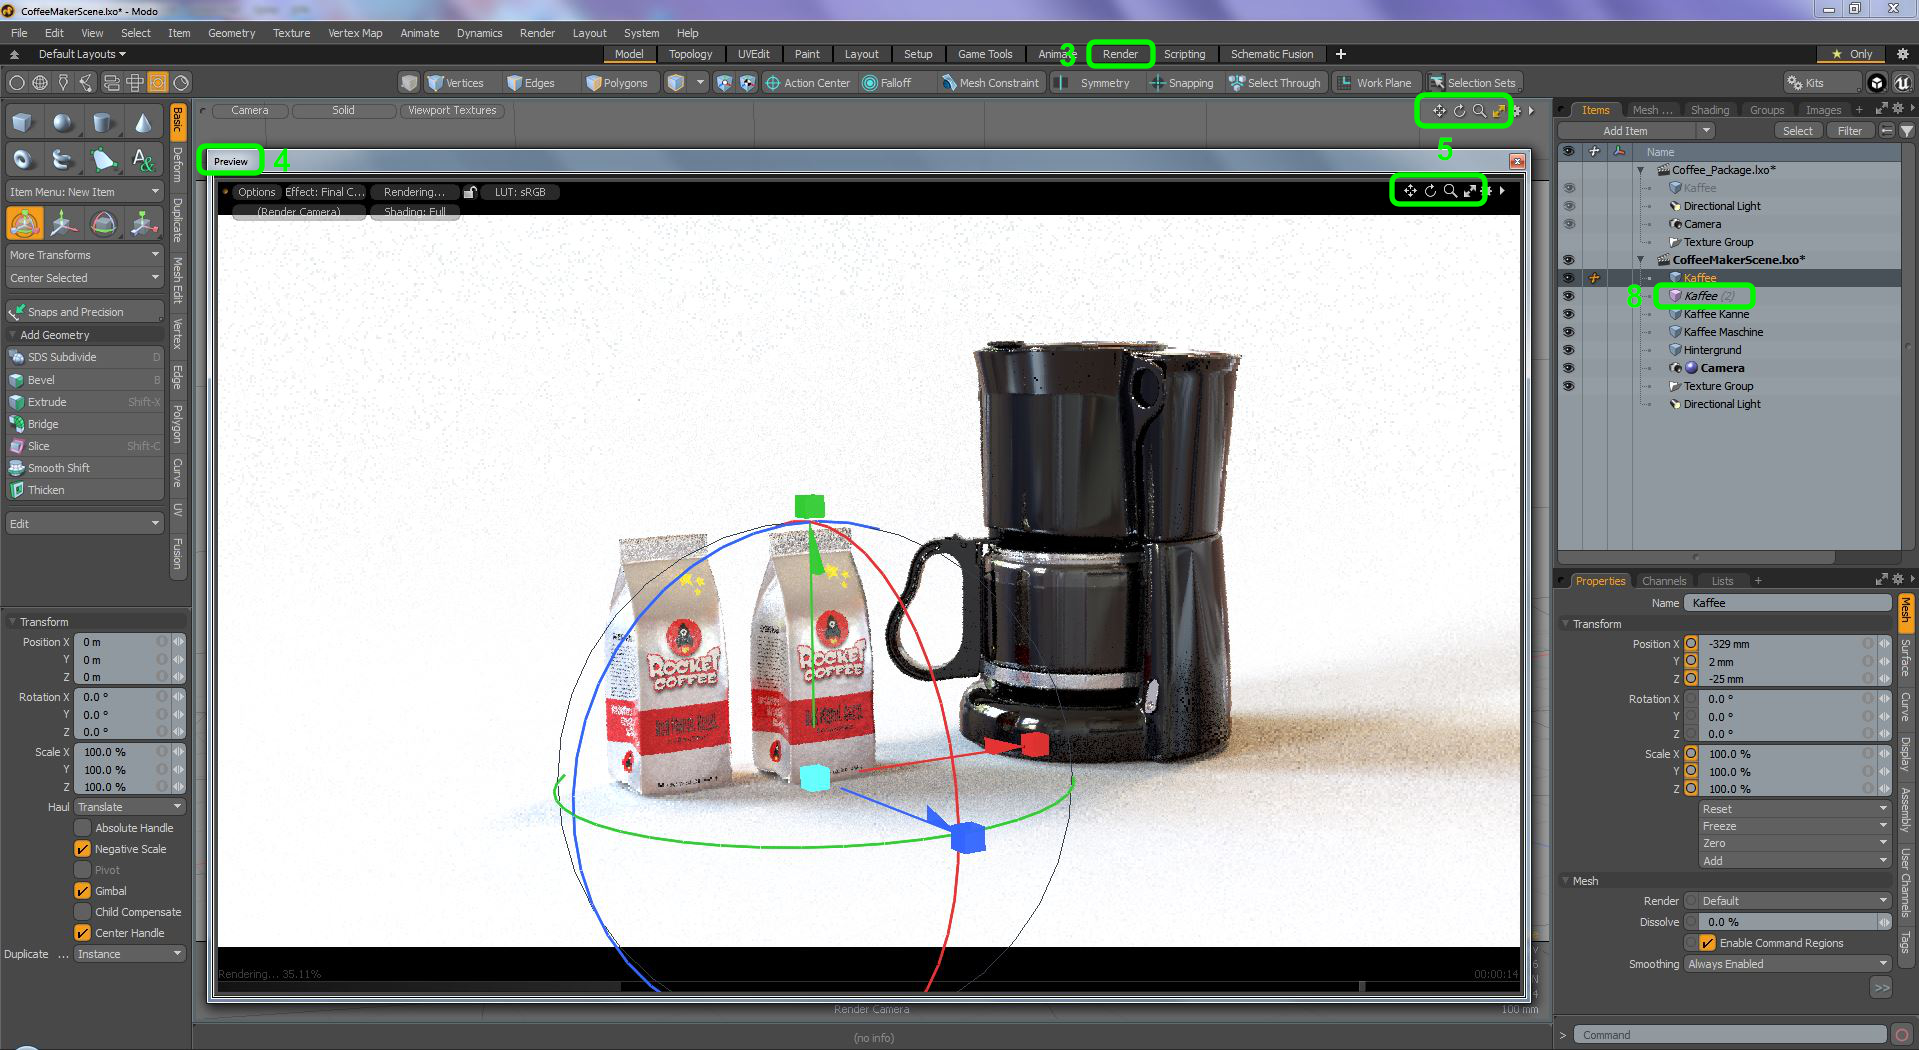The height and width of the screenshot is (1050, 1919).
Task: Toggle the Absolute Handle checkbox
Action: click(x=83, y=828)
